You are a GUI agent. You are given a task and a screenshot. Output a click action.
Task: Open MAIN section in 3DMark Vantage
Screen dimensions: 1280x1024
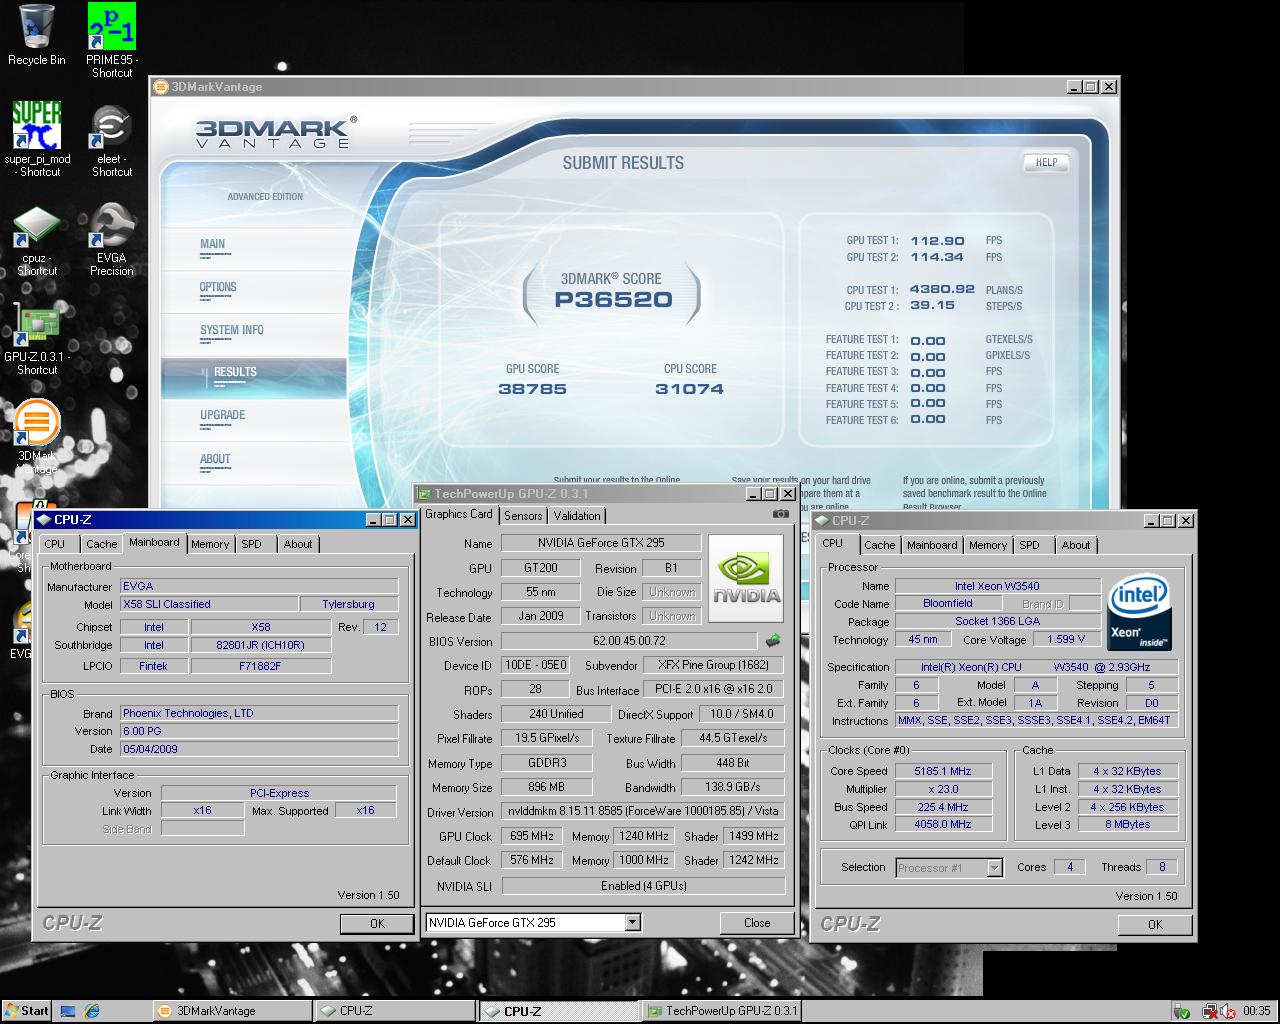(212, 244)
